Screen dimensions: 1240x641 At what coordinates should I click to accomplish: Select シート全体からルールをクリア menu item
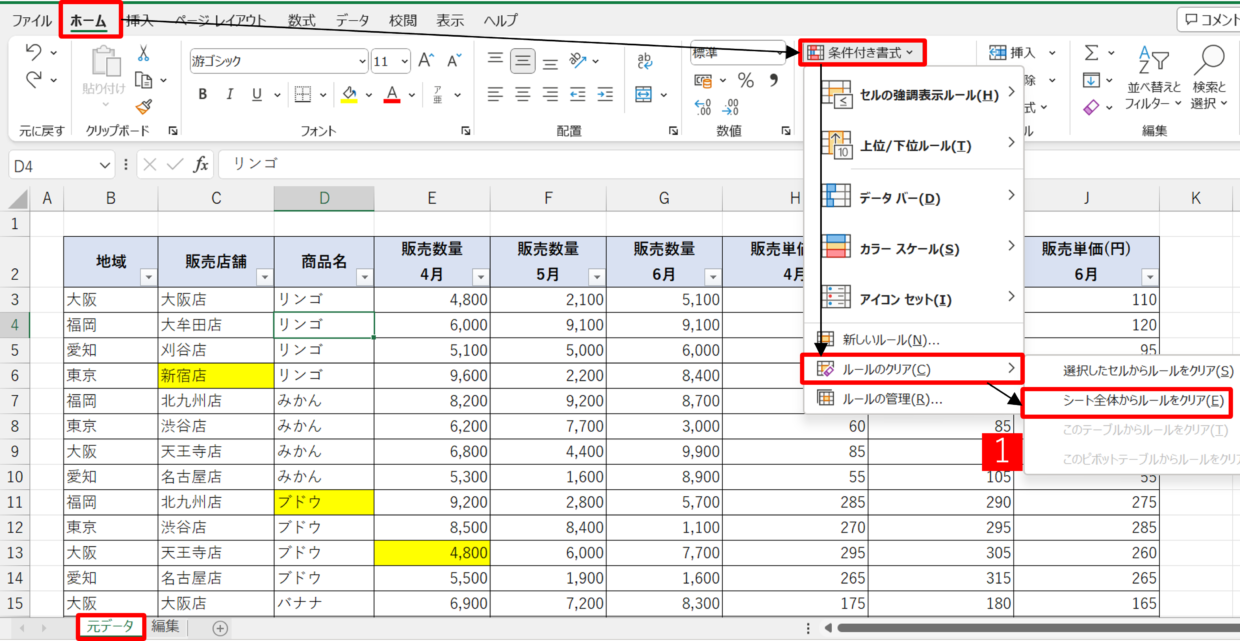(1129, 401)
